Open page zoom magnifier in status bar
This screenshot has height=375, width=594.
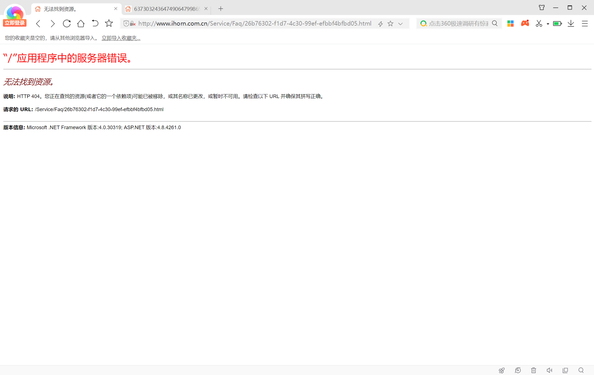tap(581, 370)
